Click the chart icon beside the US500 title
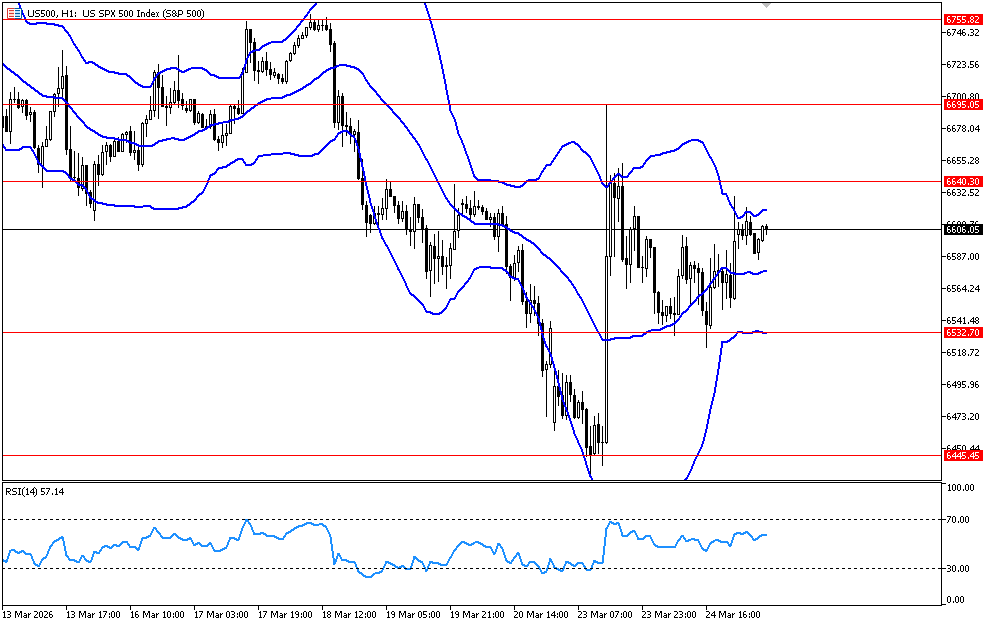 pyautogui.click(x=13, y=13)
